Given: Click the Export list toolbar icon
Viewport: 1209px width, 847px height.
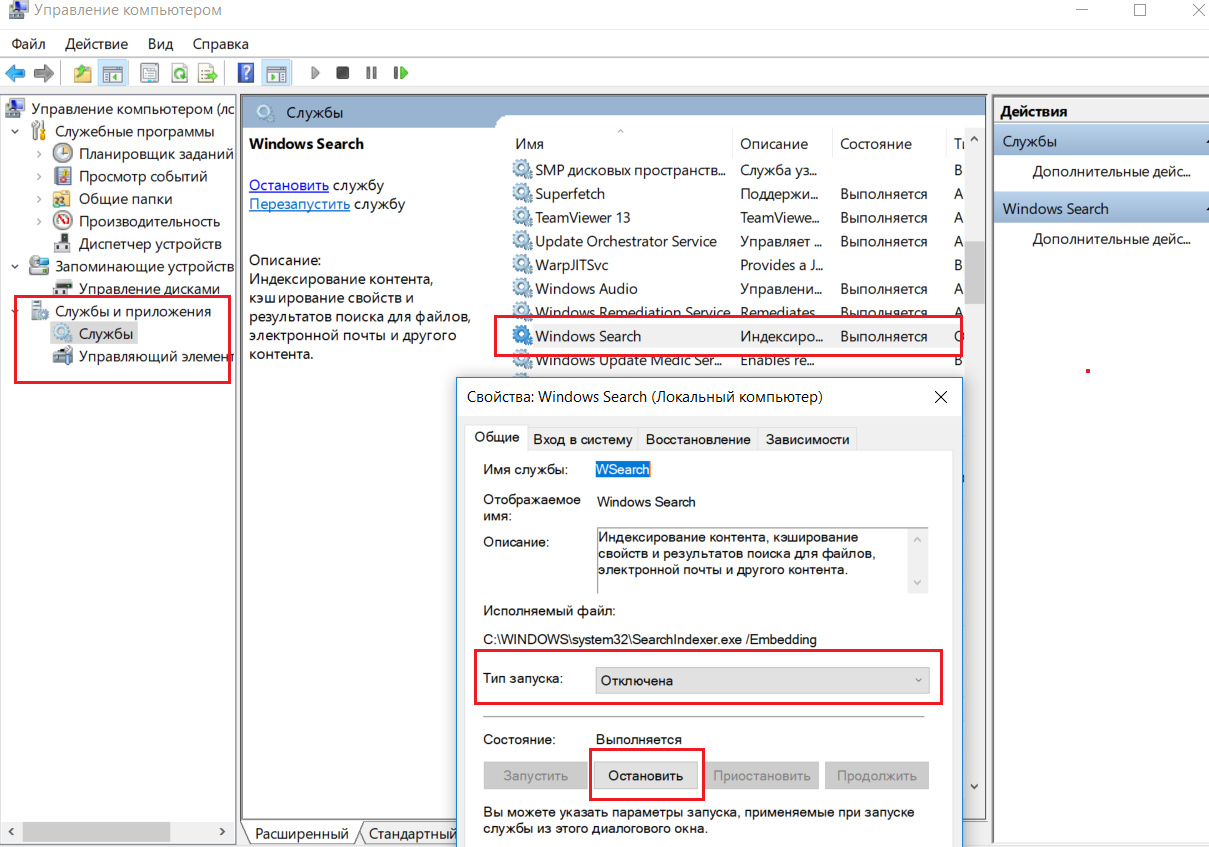Looking at the screenshot, I should pyautogui.click(x=208, y=73).
